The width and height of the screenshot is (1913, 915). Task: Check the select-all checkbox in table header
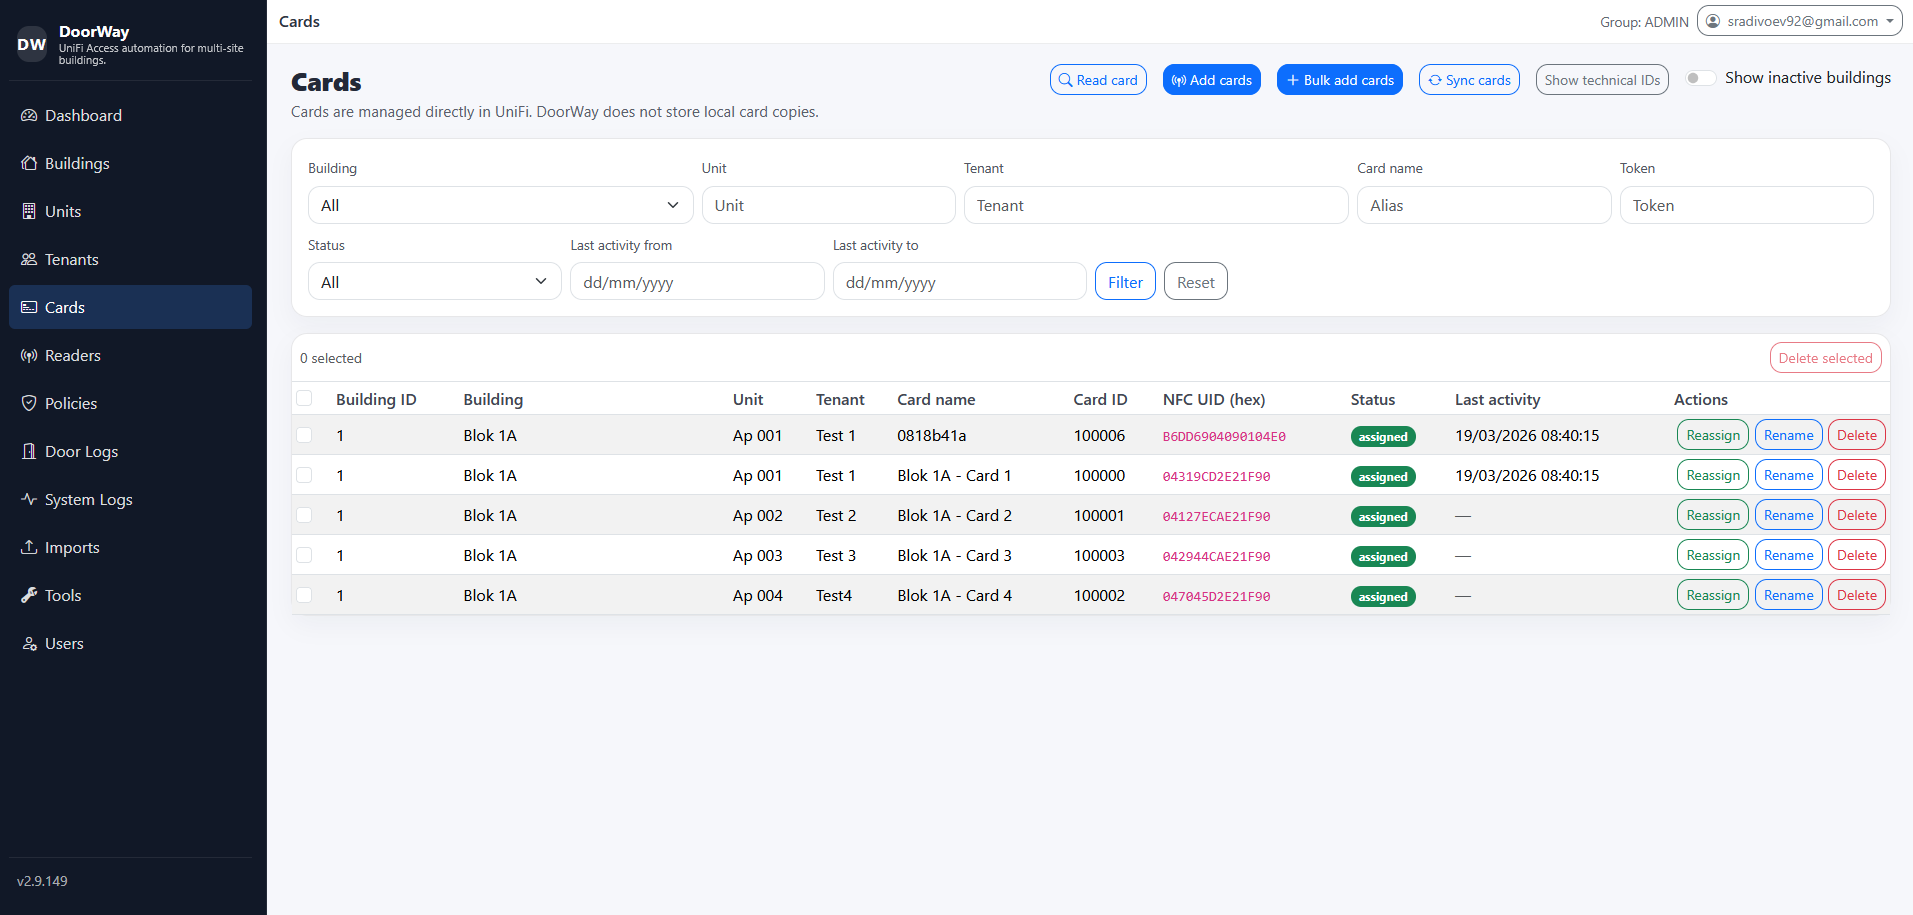coord(304,399)
